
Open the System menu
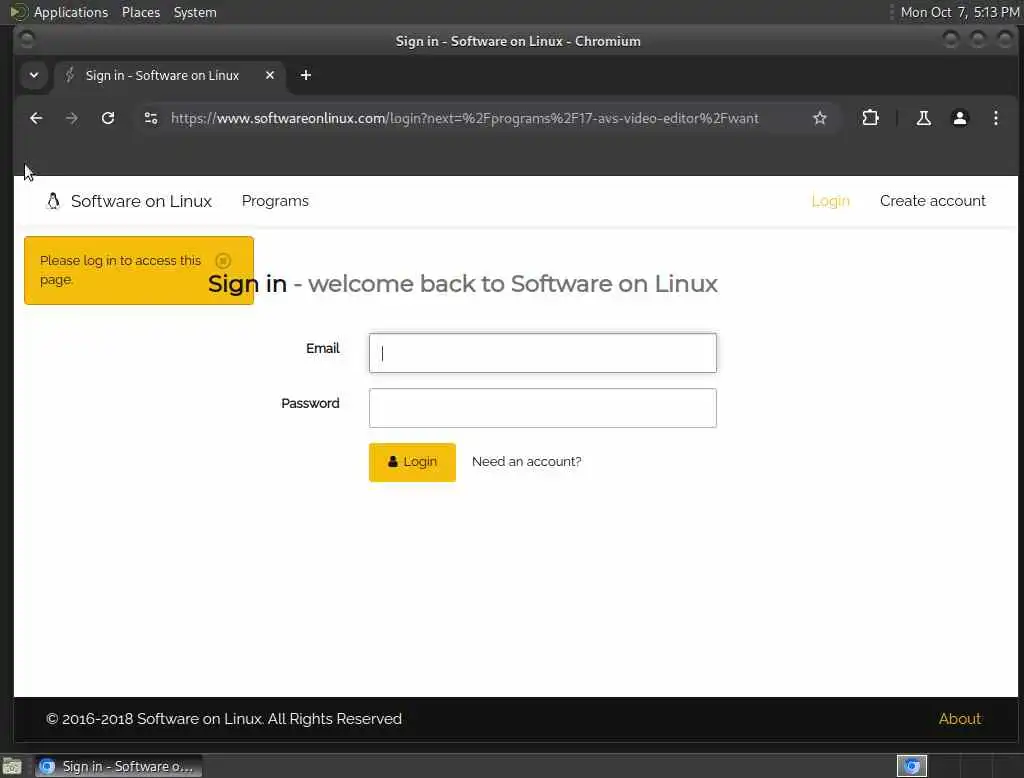(x=195, y=12)
